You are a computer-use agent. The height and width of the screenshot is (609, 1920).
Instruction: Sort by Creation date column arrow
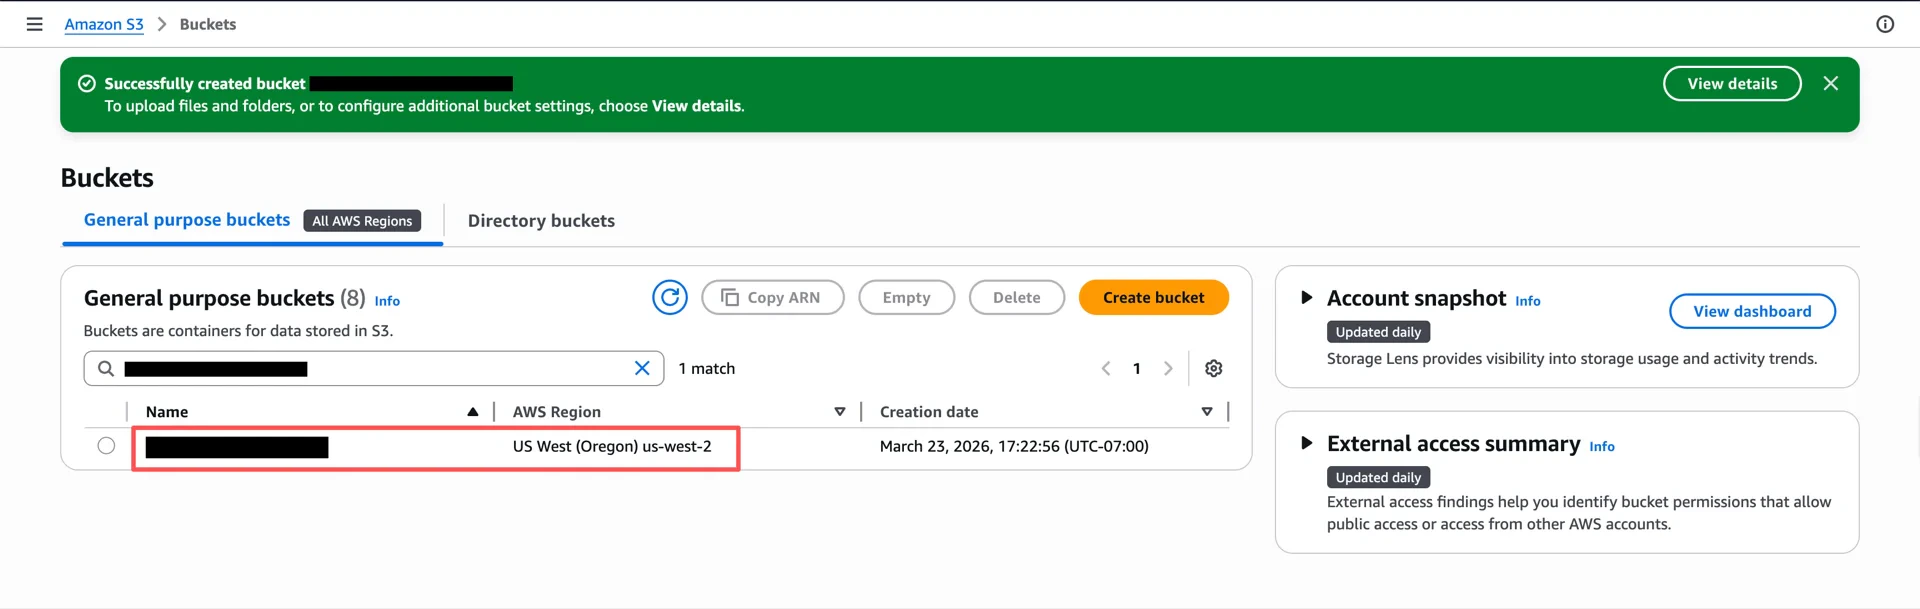click(x=1207, y=412)
